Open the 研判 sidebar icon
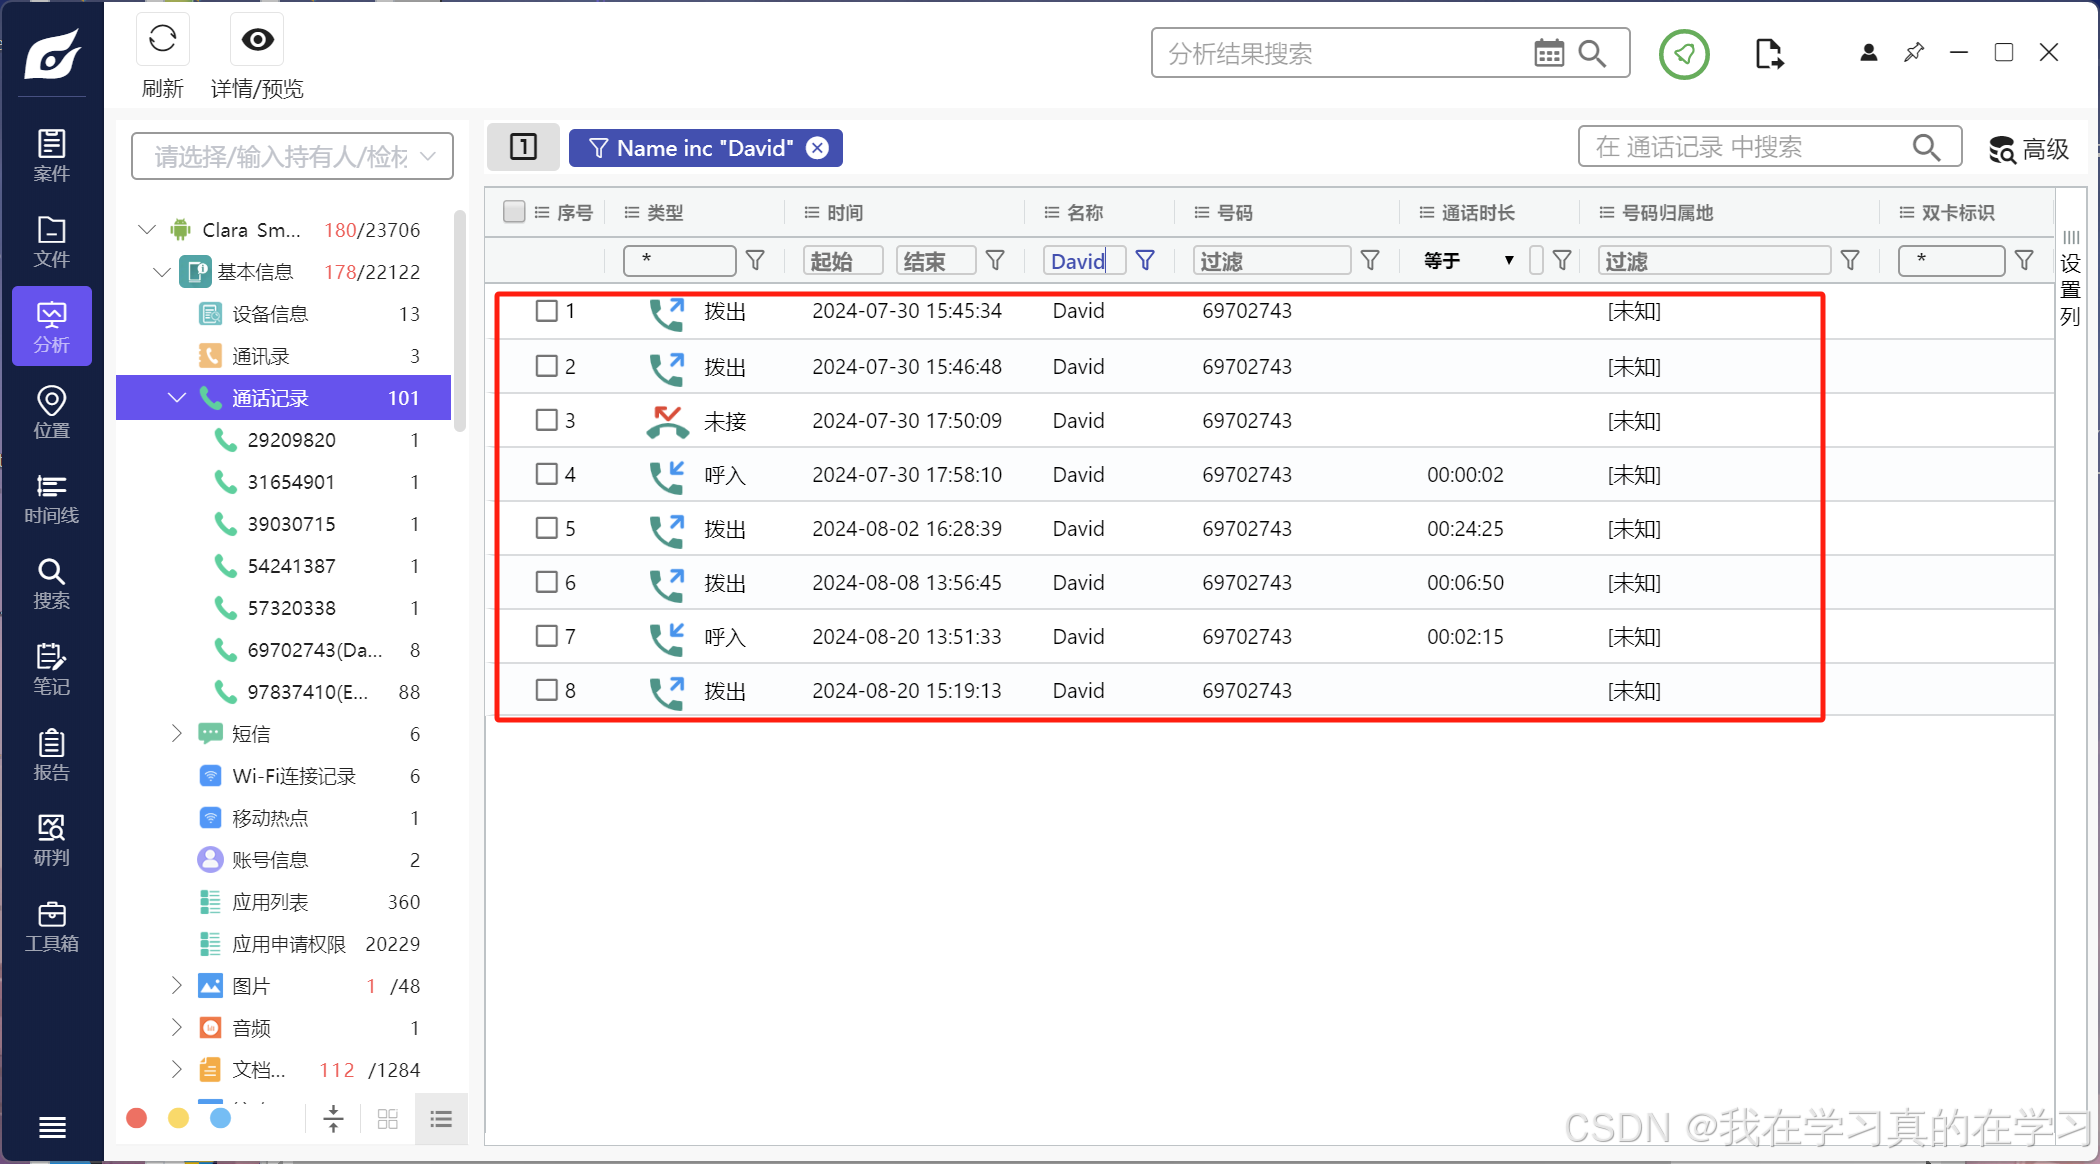The height and width of the screenshot is (1164, 2100). pyautogui.click(x=51, y=840)
